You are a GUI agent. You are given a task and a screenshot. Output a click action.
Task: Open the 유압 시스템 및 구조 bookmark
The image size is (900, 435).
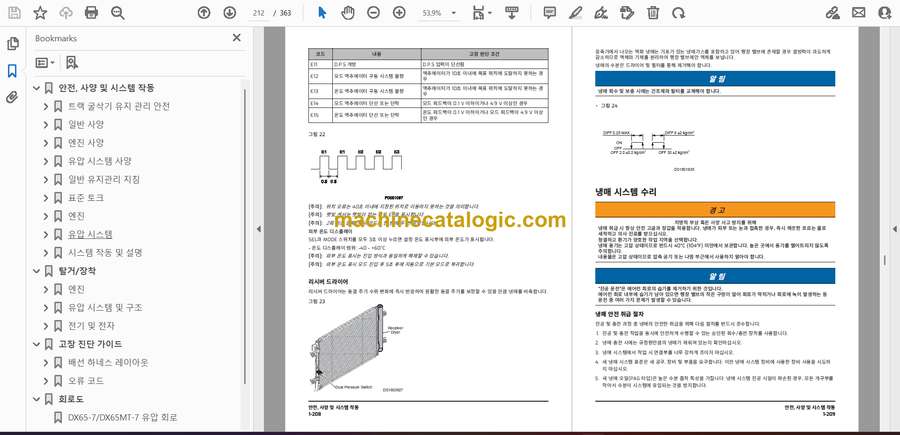[105, 308]
